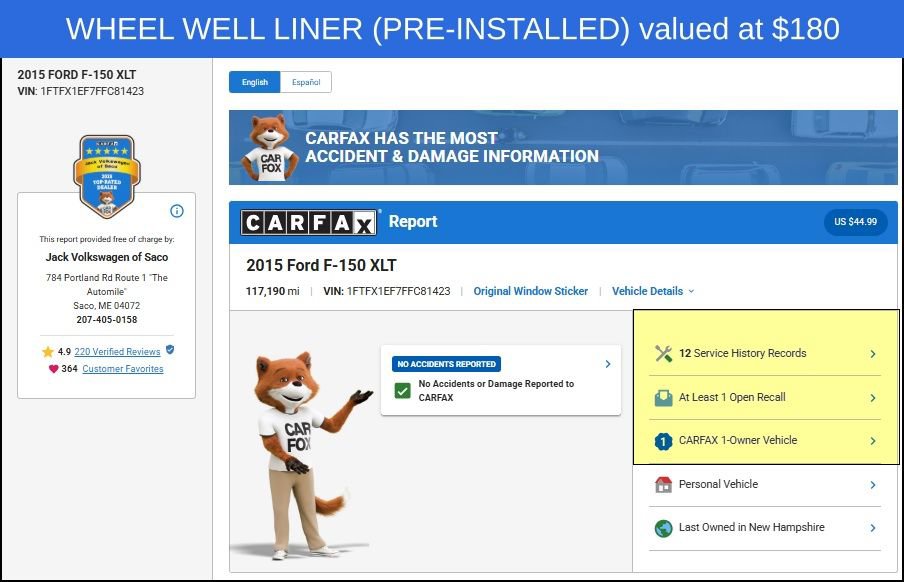This screenshot has width=904, height=582.
Task: Open chevron for At Least 1 Open Recall
Action: (873, 398)
